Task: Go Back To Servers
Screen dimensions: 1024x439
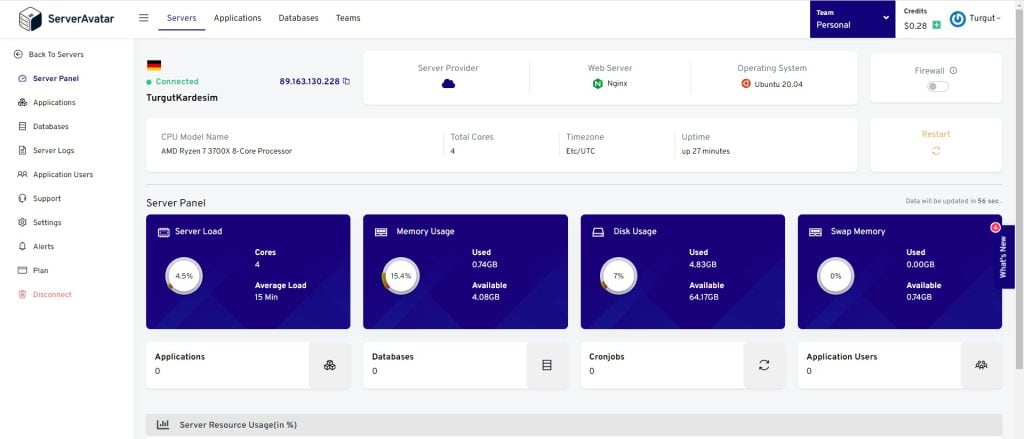Action: [56, 54]
